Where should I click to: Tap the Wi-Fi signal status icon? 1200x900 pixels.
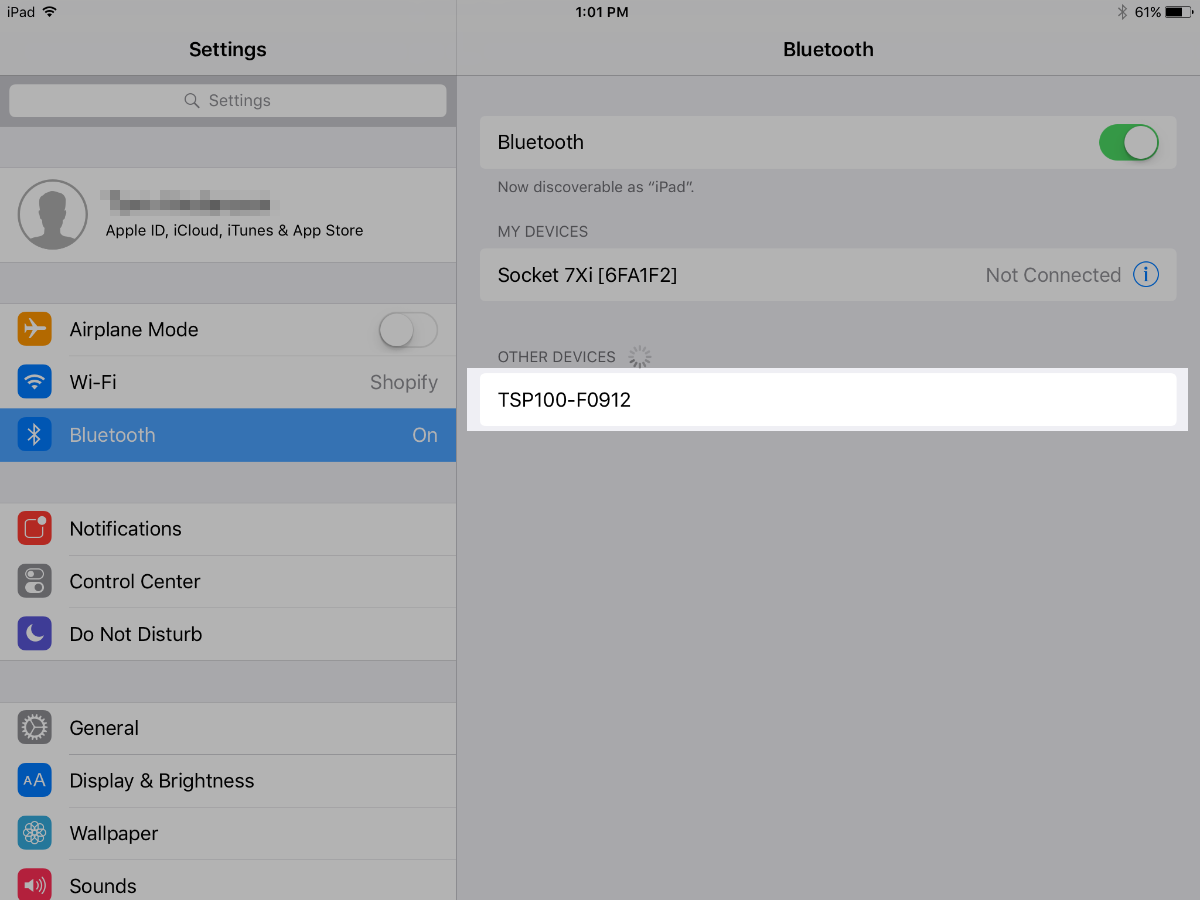[50, 12]
